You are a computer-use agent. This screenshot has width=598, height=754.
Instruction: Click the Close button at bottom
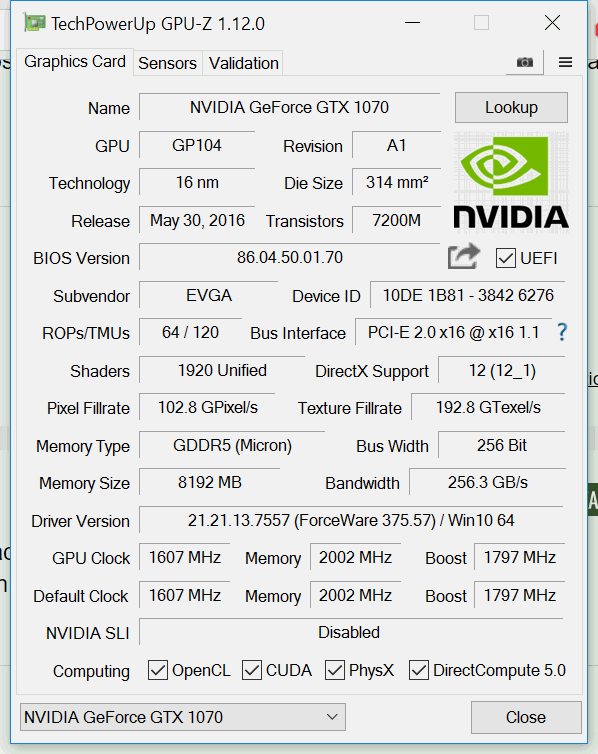[526, 717]
